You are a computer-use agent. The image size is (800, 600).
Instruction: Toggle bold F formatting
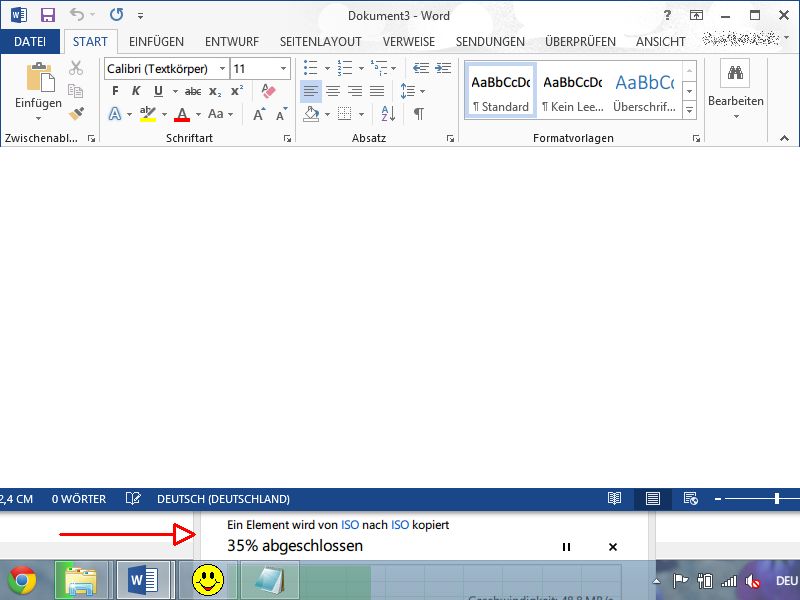point(115,91)
